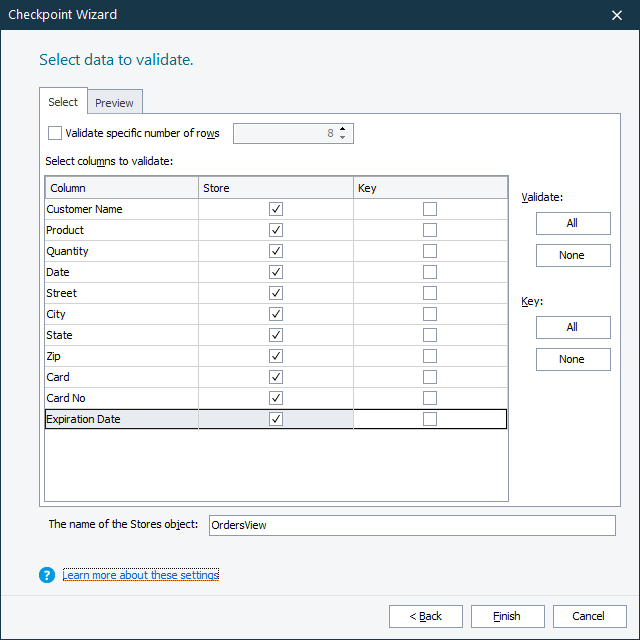
Task: Click None under Key section
Action: tap(572, 359)
